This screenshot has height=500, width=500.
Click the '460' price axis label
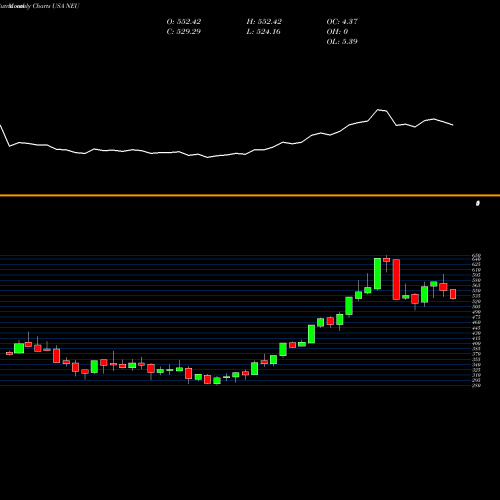[x=476, y=322]
